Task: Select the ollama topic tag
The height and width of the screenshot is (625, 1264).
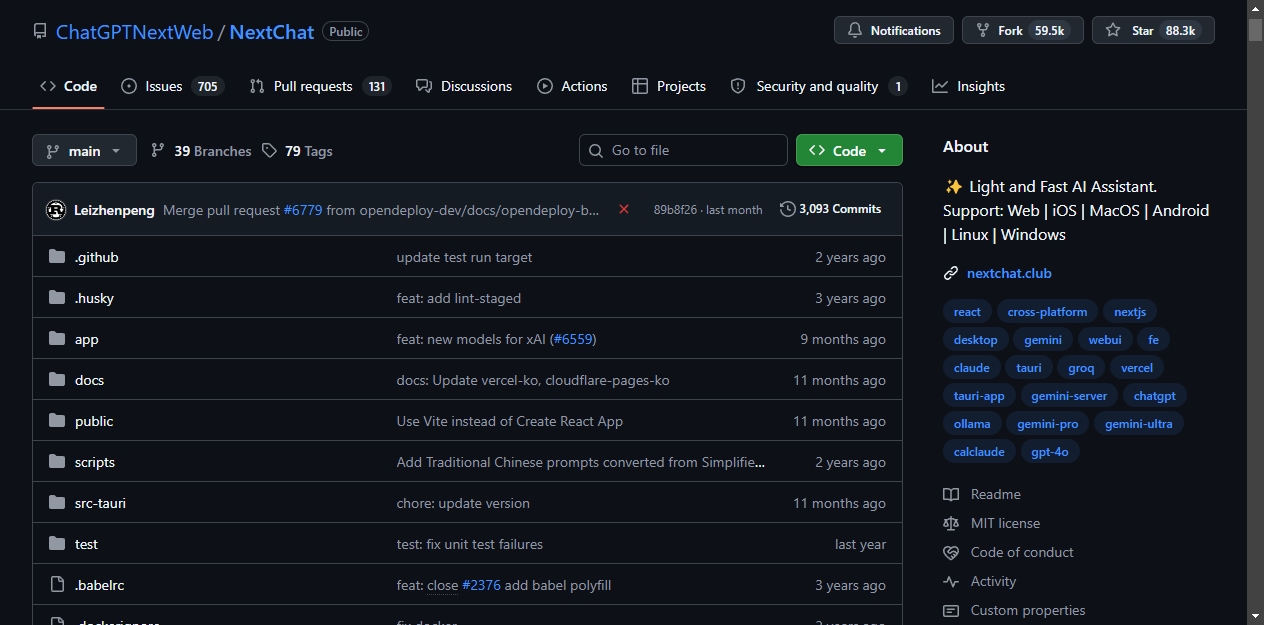Action: [972, 424]
